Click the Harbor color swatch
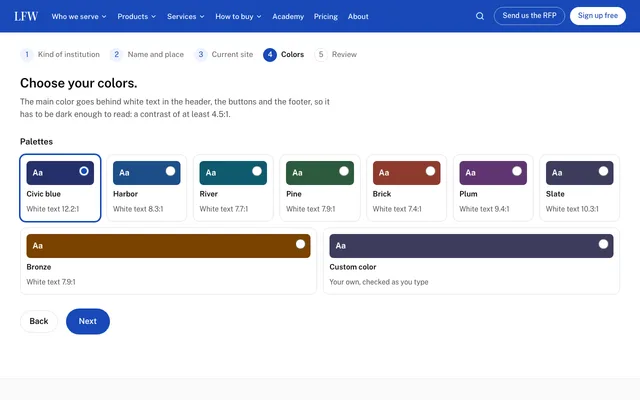Screen dimensions: 640x400 coord(147,173)
